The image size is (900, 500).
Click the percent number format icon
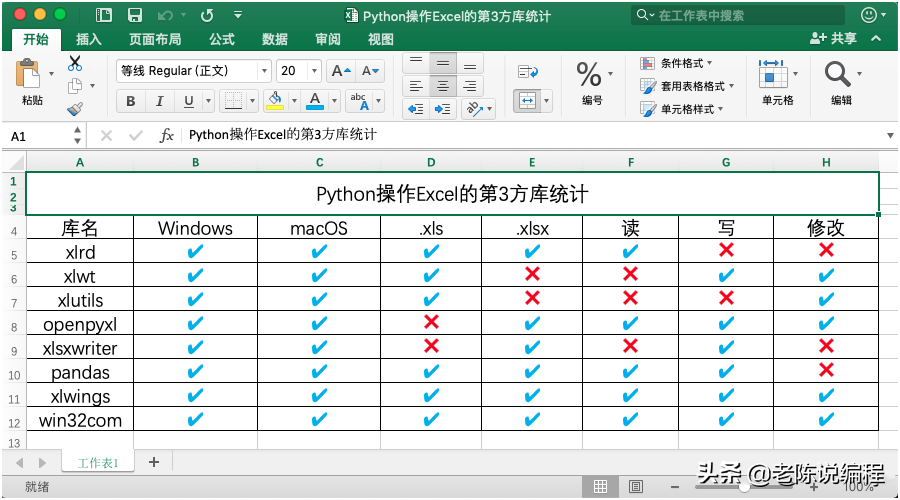(x=589, y=74)
